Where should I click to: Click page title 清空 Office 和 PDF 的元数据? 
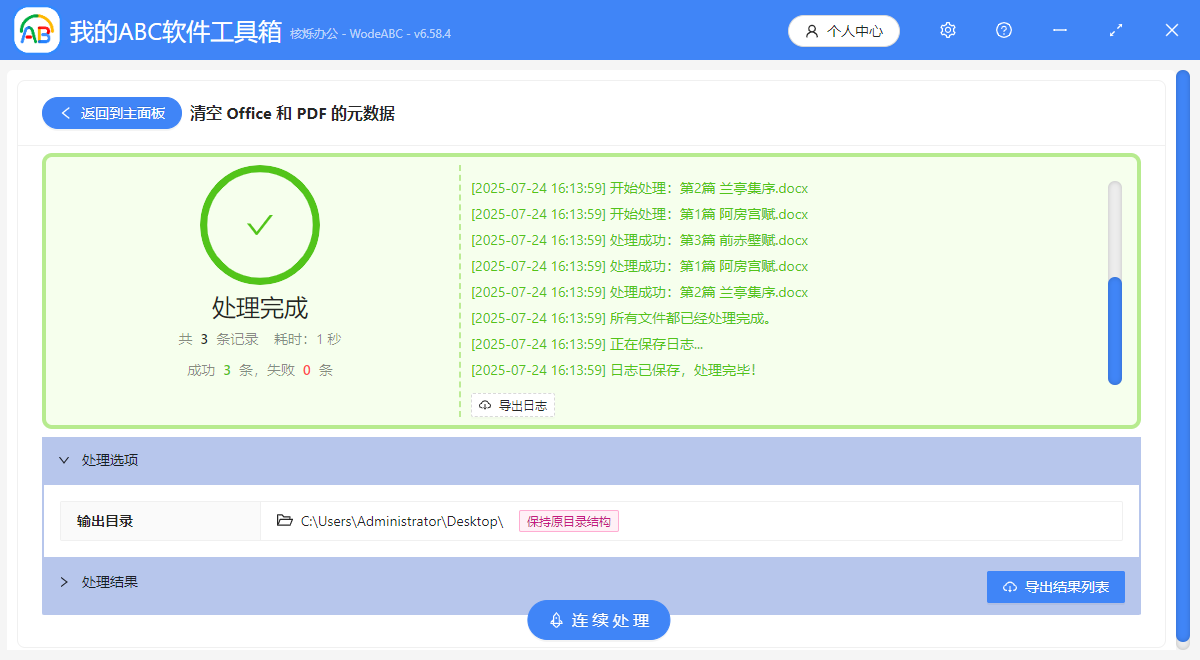click(x=292, y=114)
